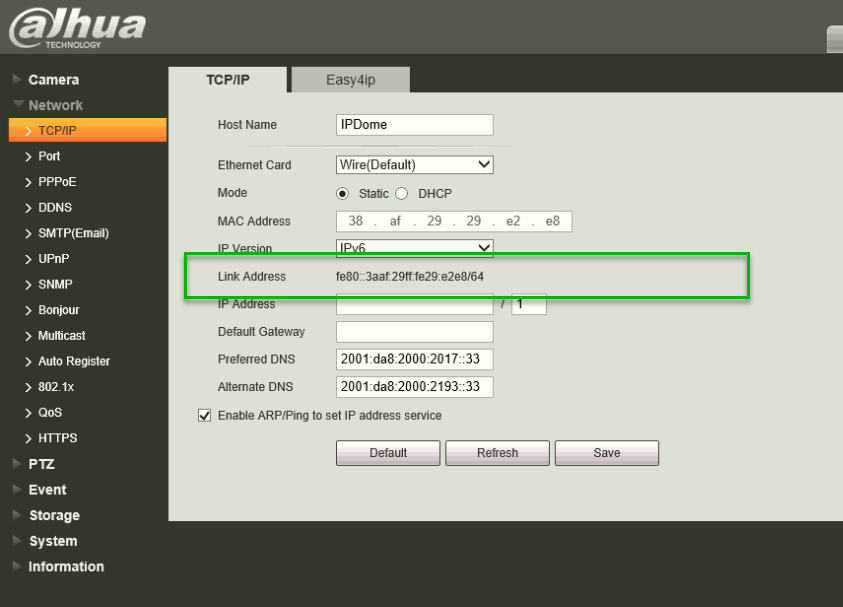Select the DHCP mode radio button

click(x=402, y=194)
